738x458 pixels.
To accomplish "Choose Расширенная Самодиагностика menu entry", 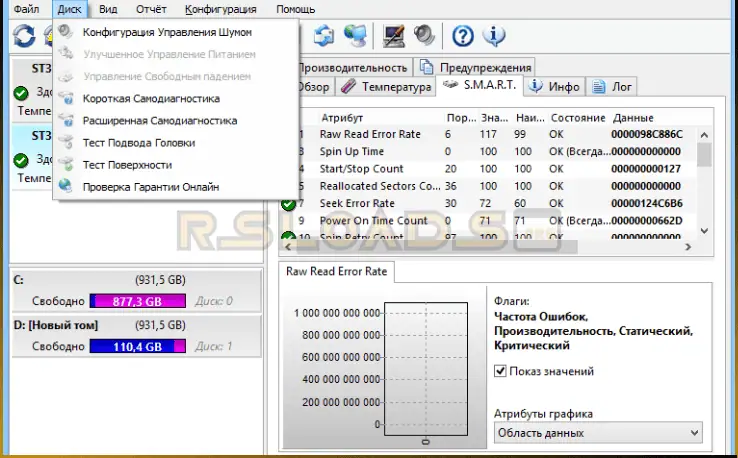I will click(160, 121).
